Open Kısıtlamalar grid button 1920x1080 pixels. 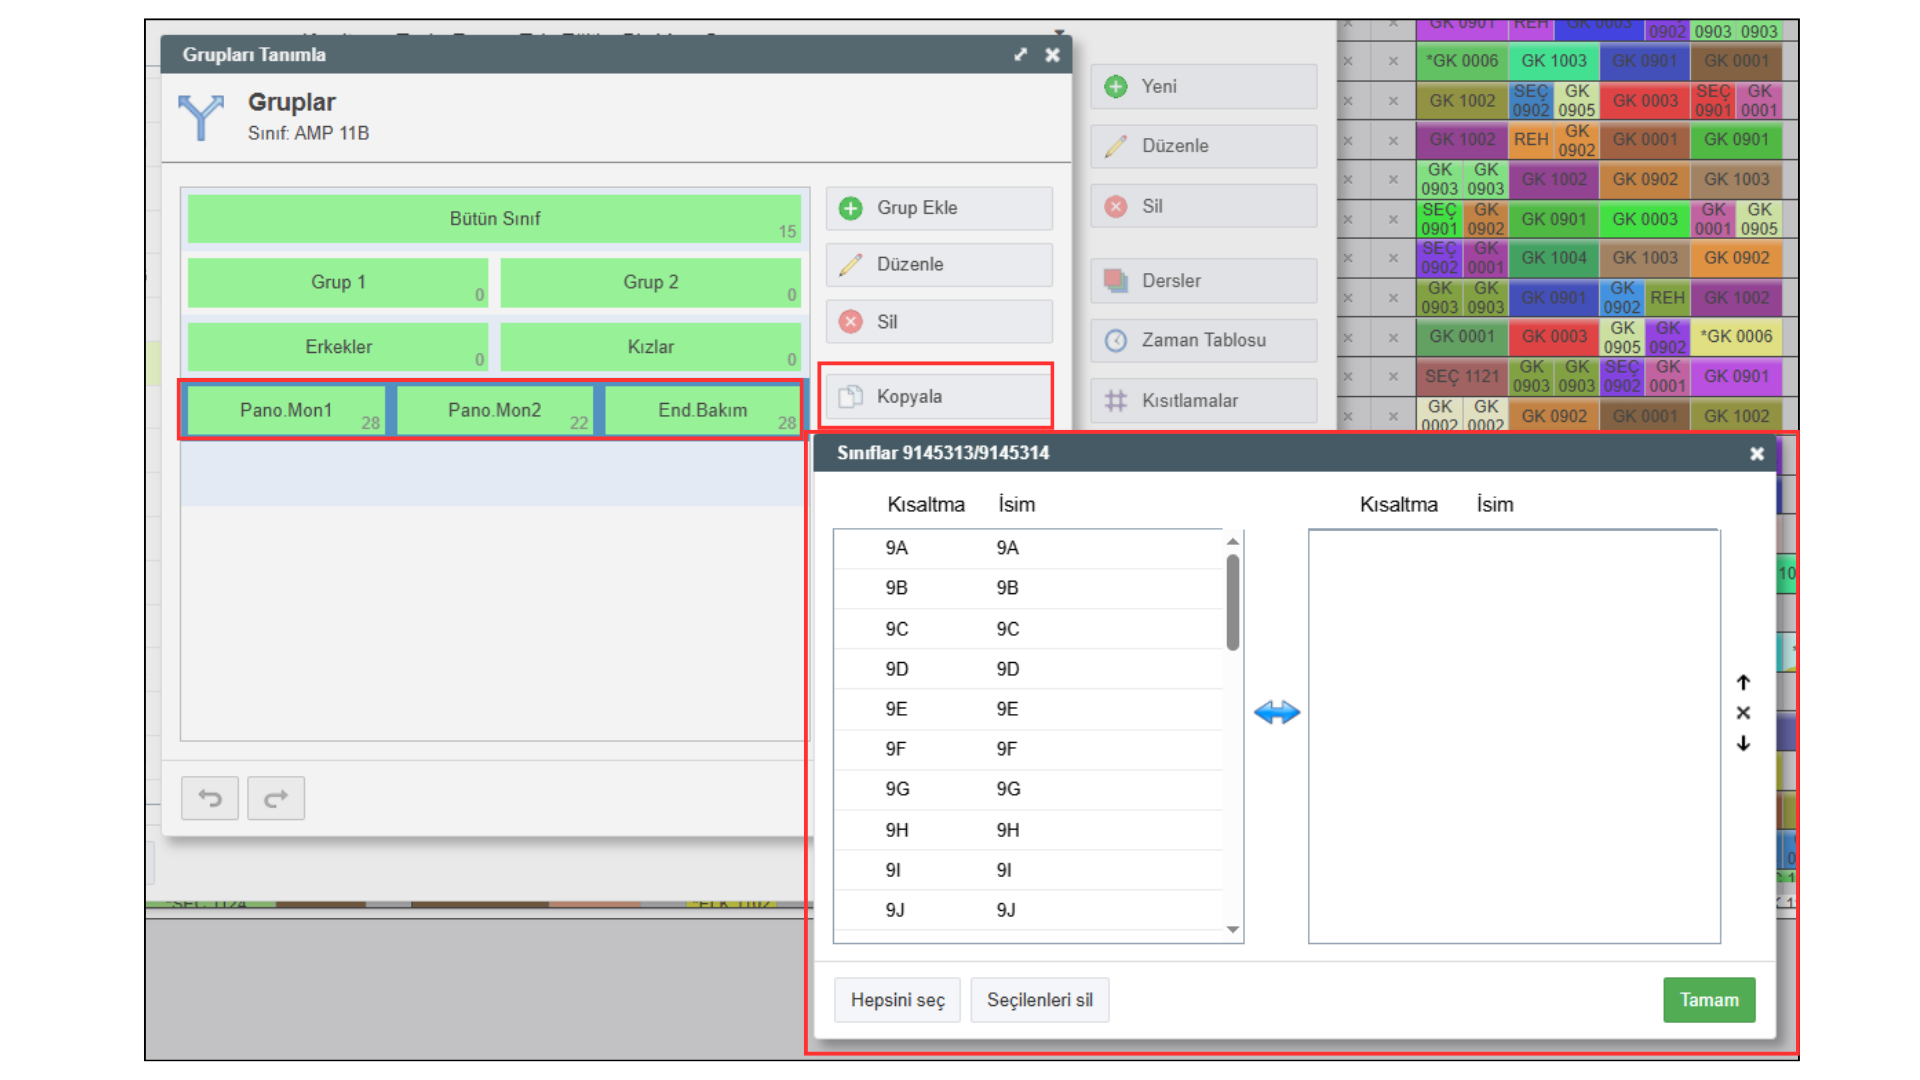click(x=1203, y=401)
